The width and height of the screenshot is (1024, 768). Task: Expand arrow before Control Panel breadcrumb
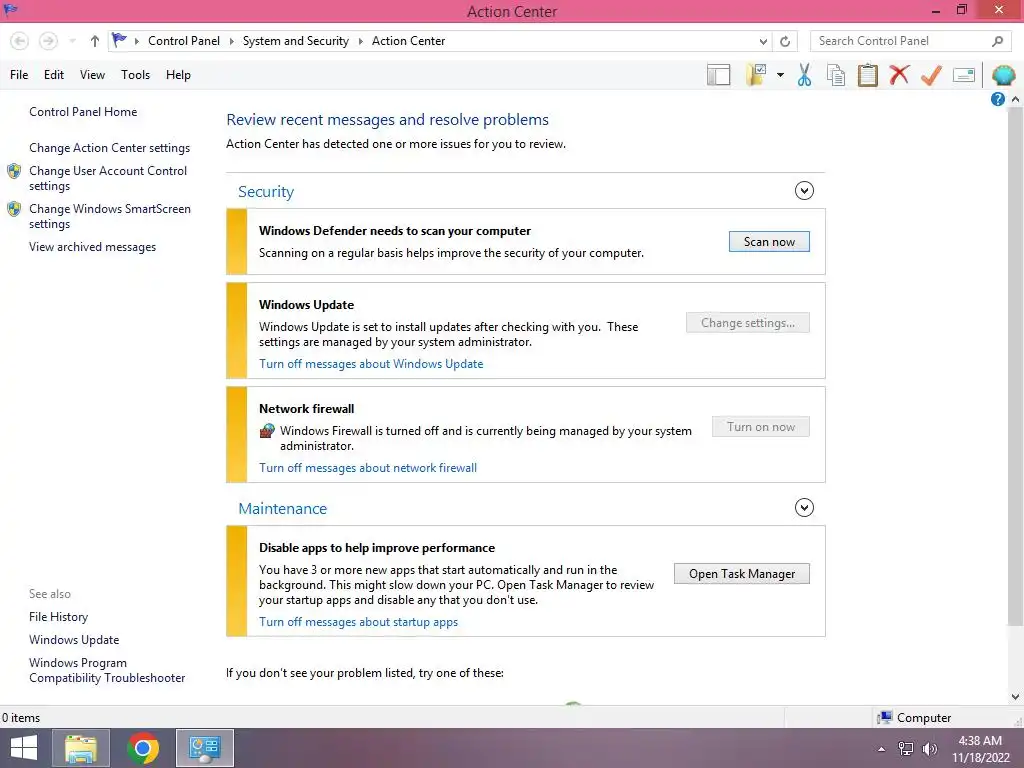tap(136, 41)
